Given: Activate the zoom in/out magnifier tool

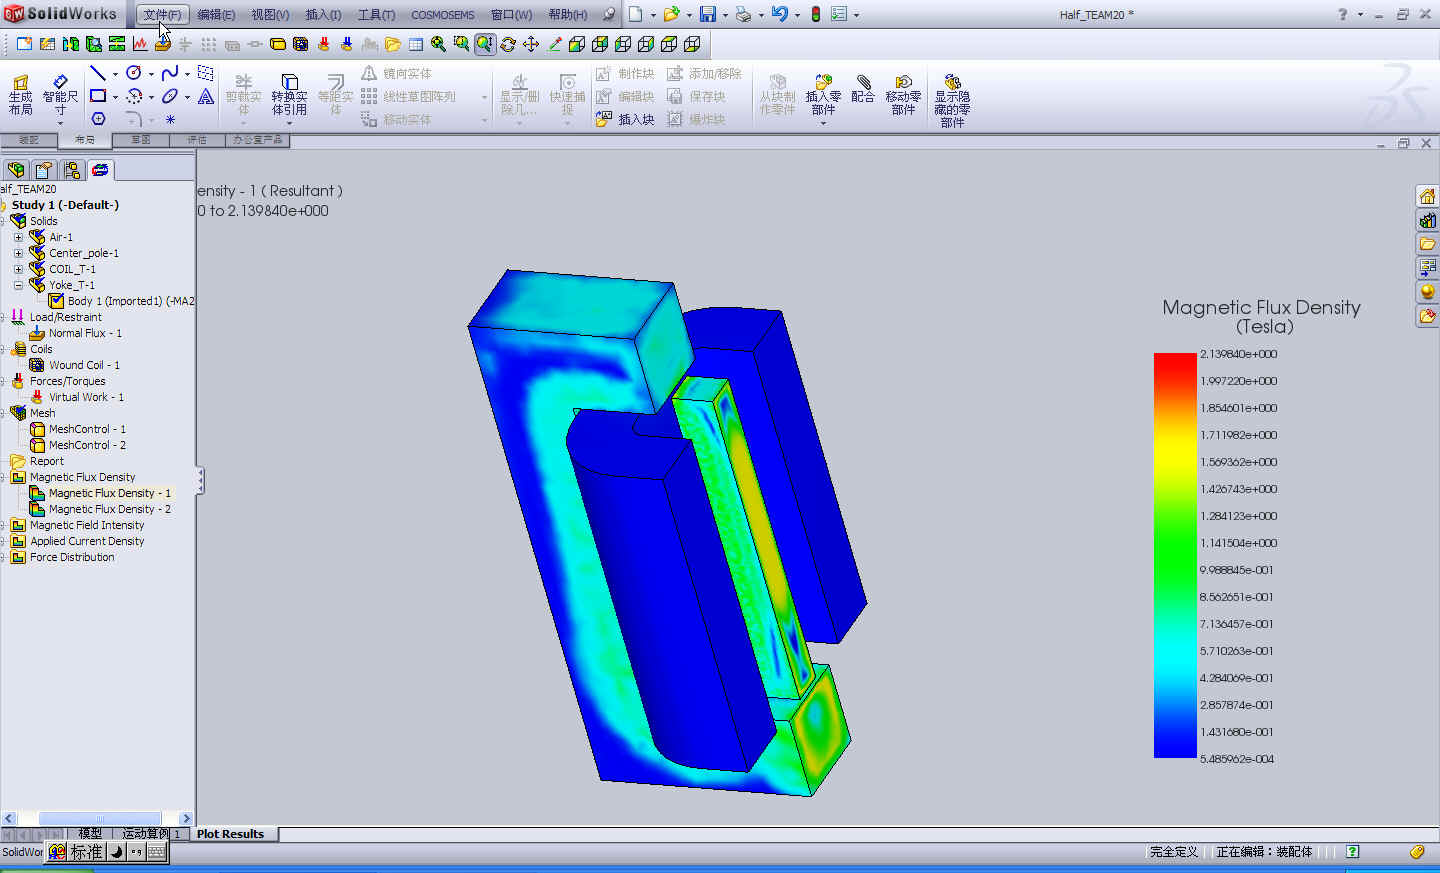Looking at the screenshot, I should pos(485,44).
